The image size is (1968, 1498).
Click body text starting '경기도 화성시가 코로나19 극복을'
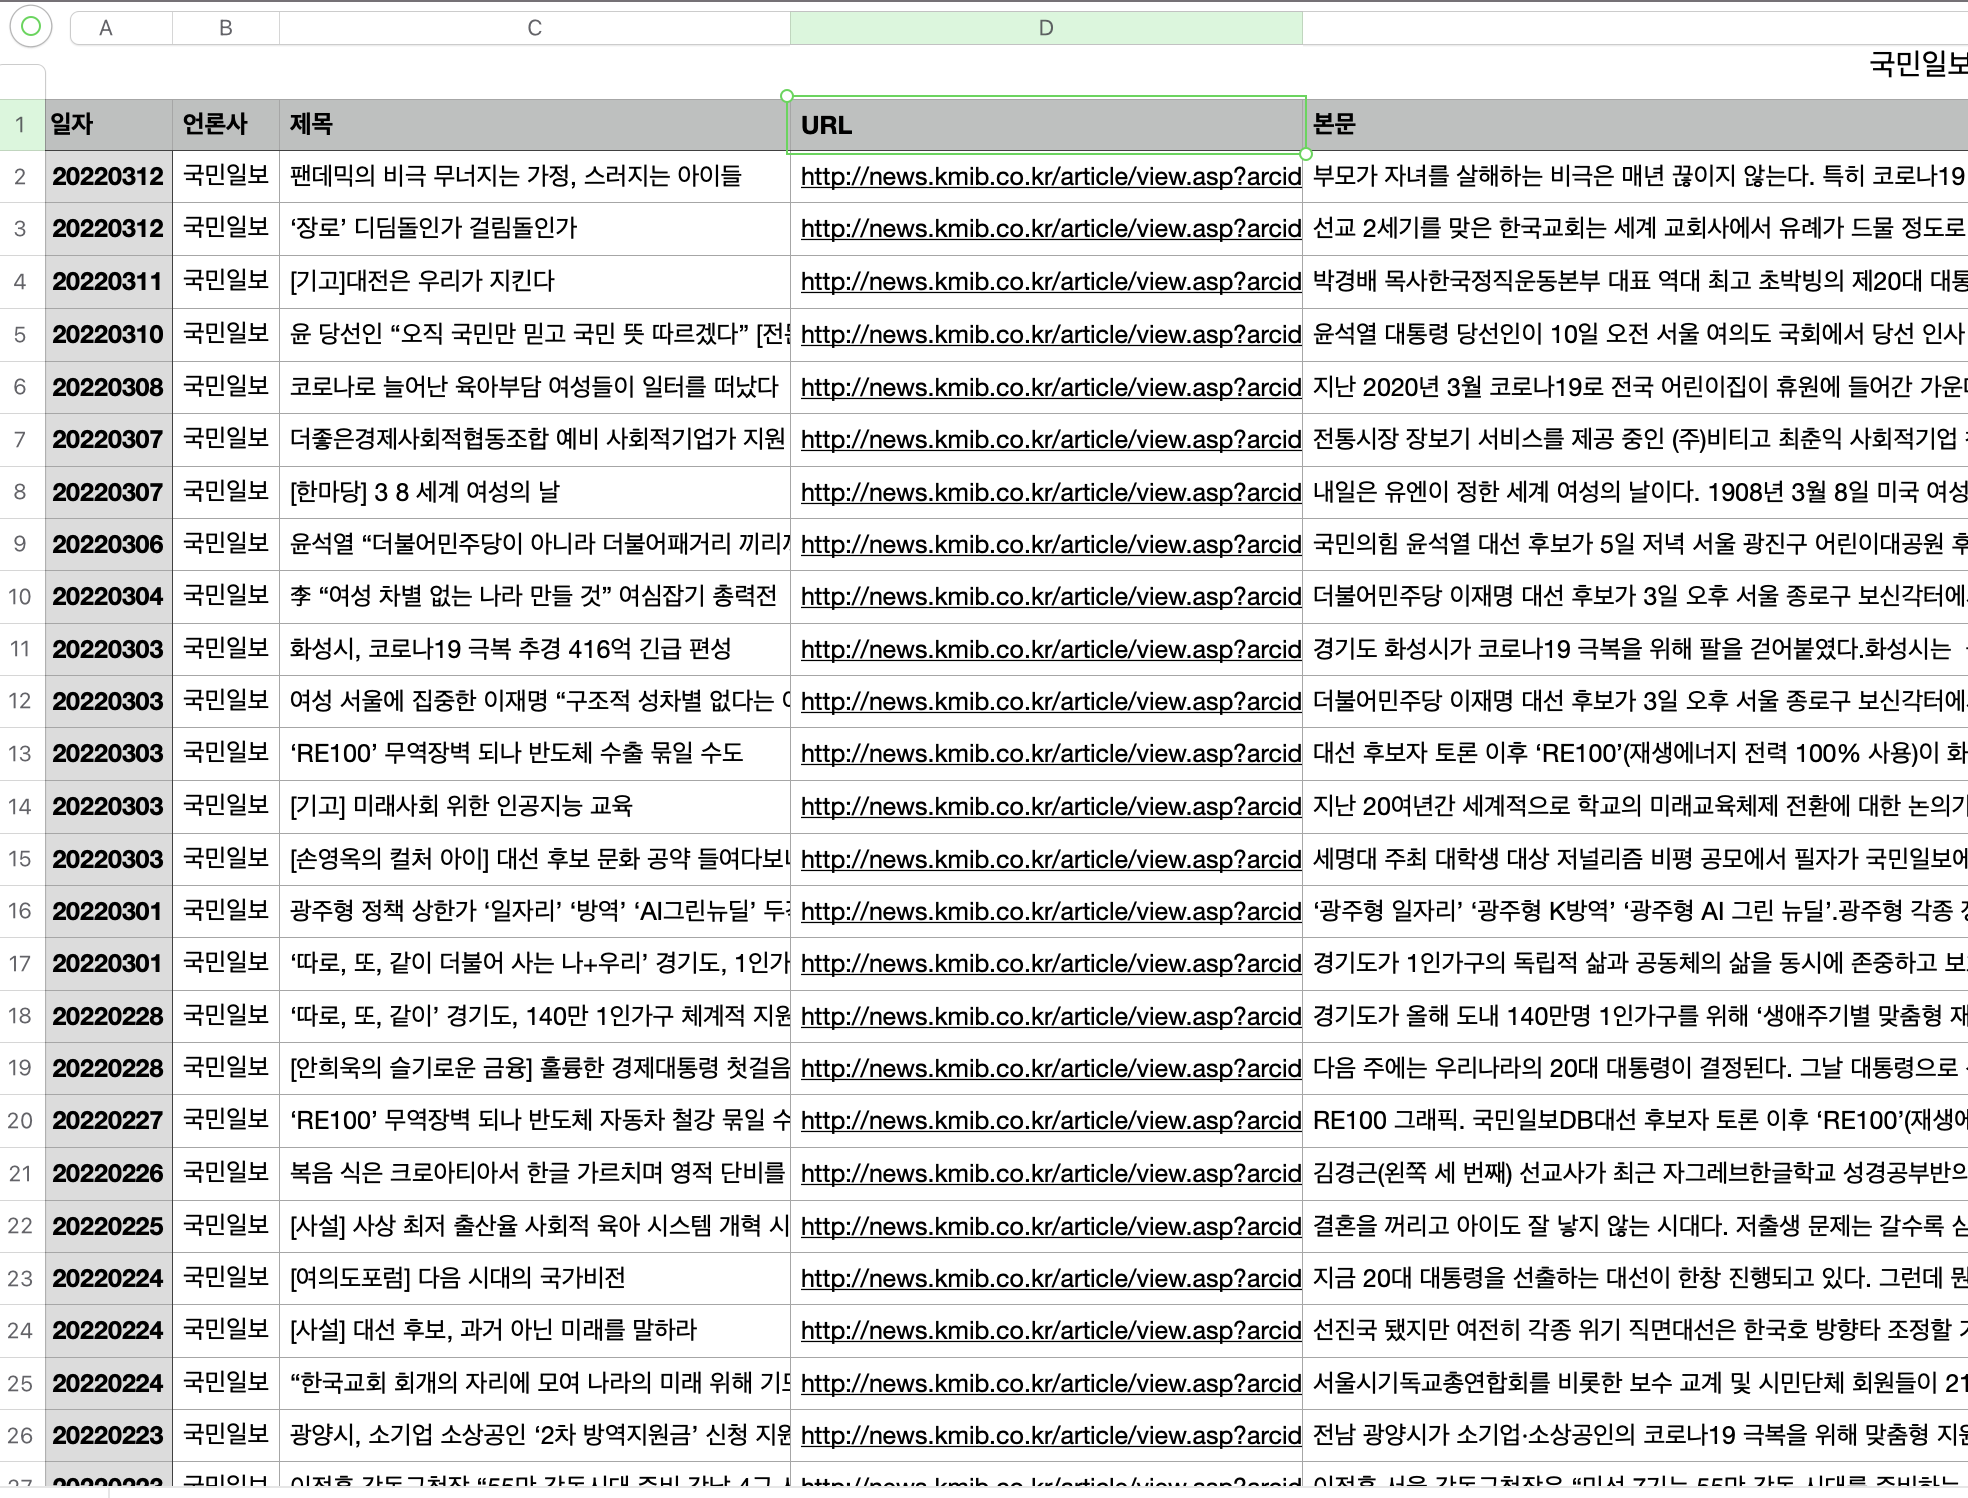tap(1639, 649)
